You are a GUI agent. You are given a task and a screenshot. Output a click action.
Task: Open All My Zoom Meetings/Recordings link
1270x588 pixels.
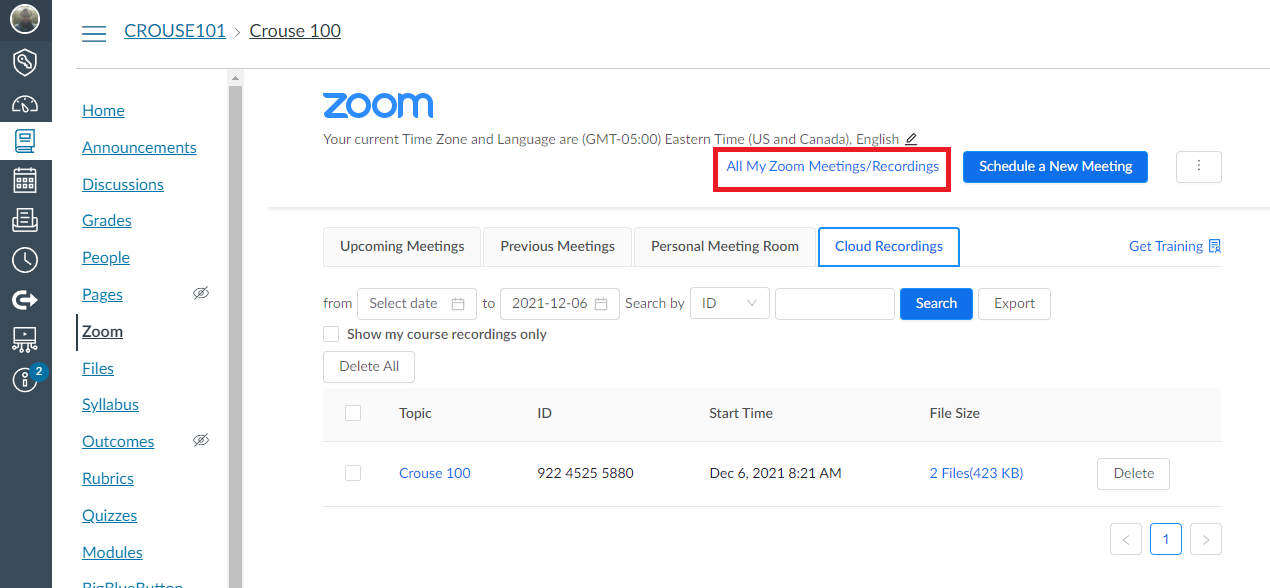coord(832,166)
